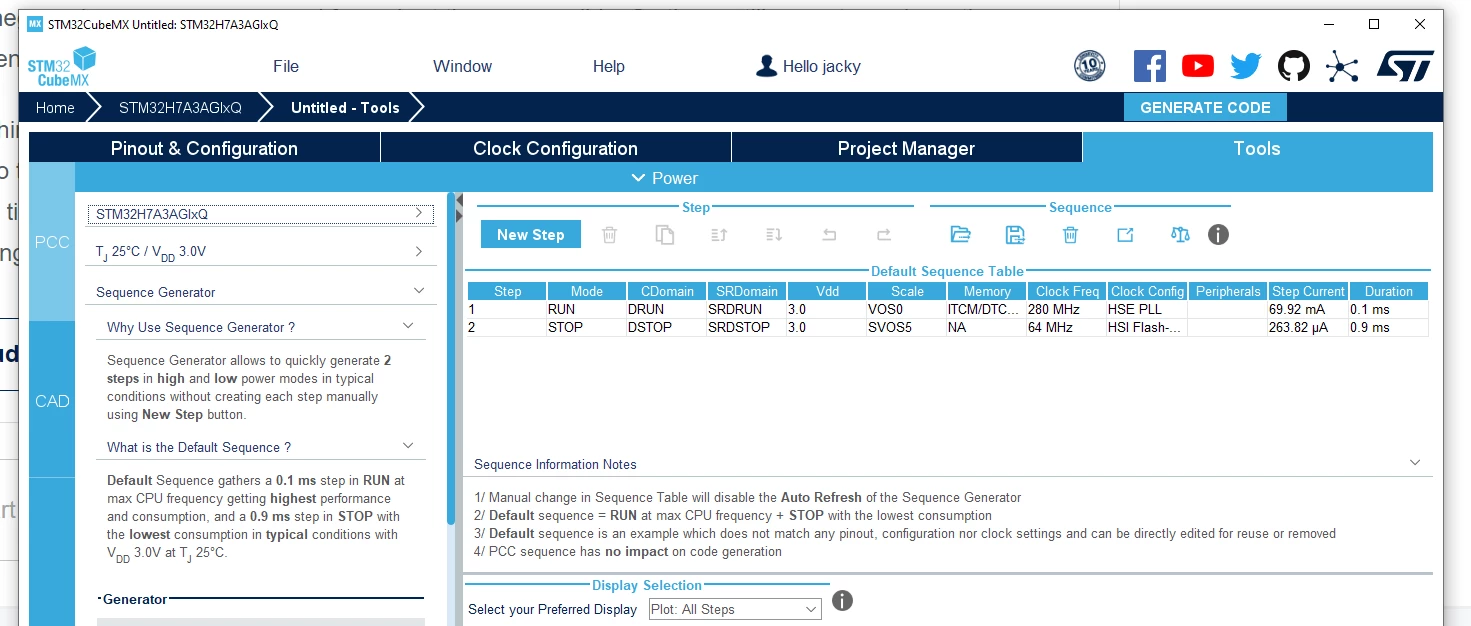This screenshot has height=626, width=1471.
Task: Click the New Step button
Action: tap(530, 235)
